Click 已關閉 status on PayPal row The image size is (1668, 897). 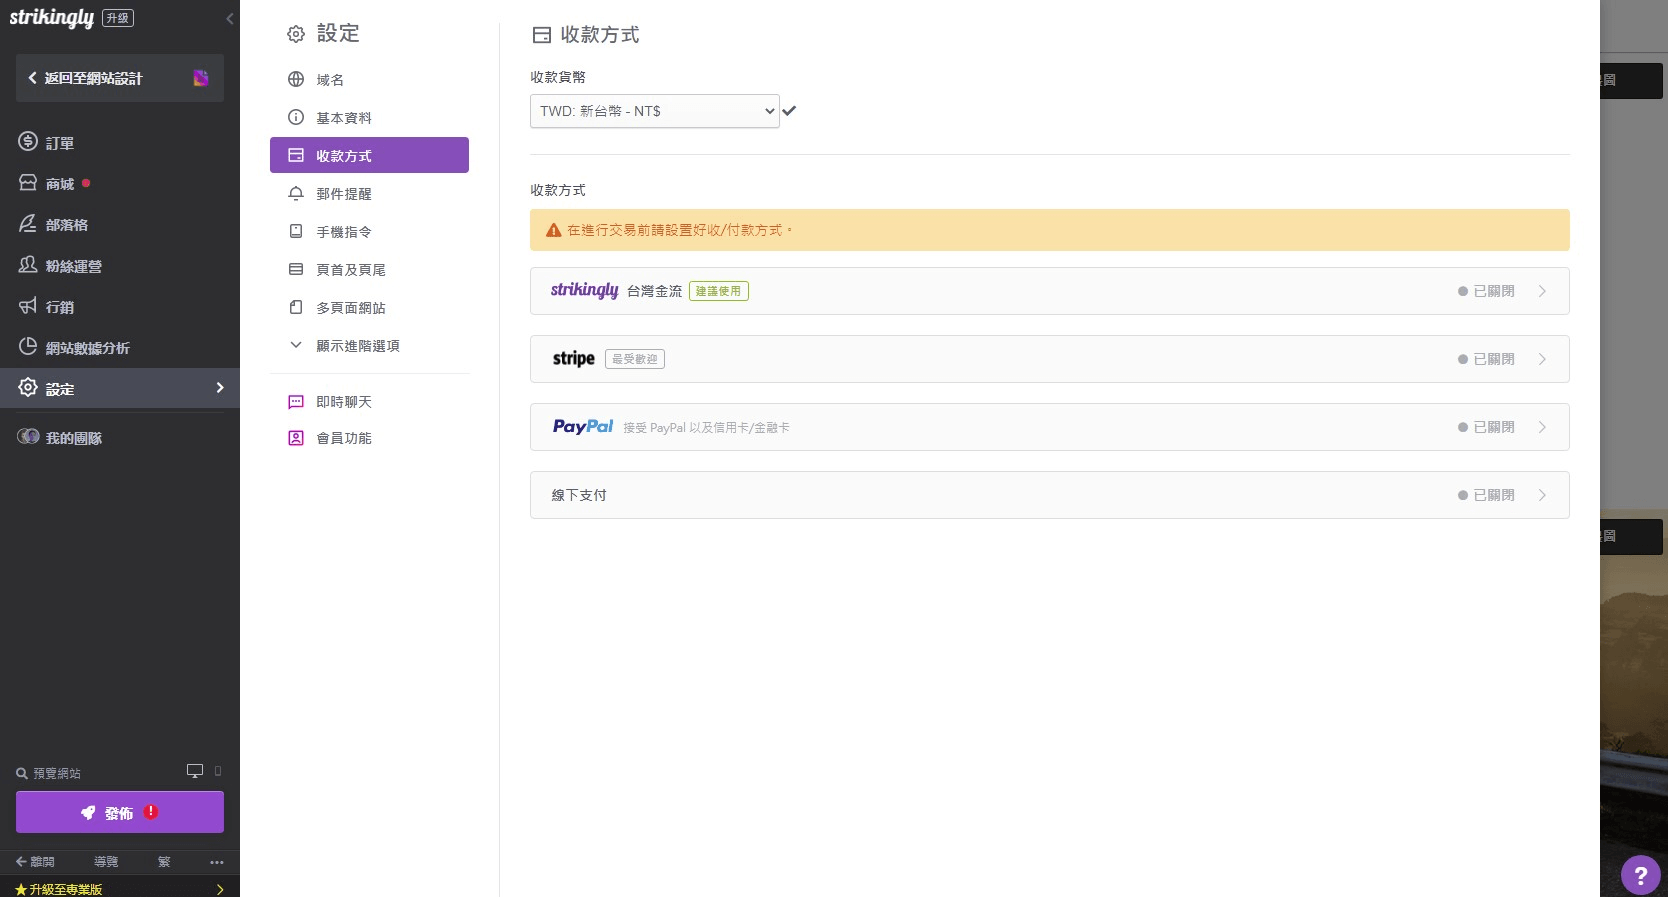pyautogui.click(x=1487, y=427)
